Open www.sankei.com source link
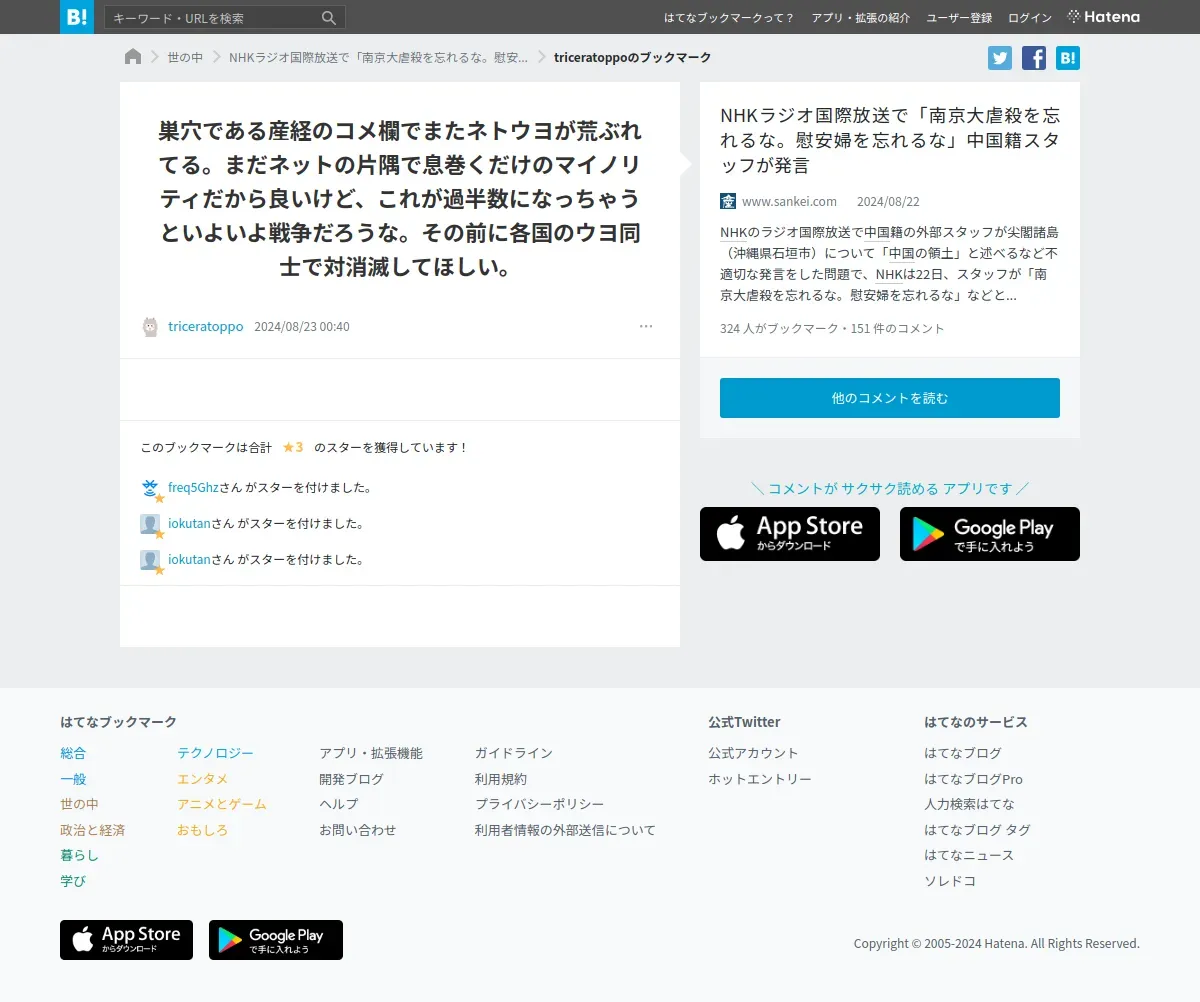Screen dimensions: 1200x1002 (789, 201)
